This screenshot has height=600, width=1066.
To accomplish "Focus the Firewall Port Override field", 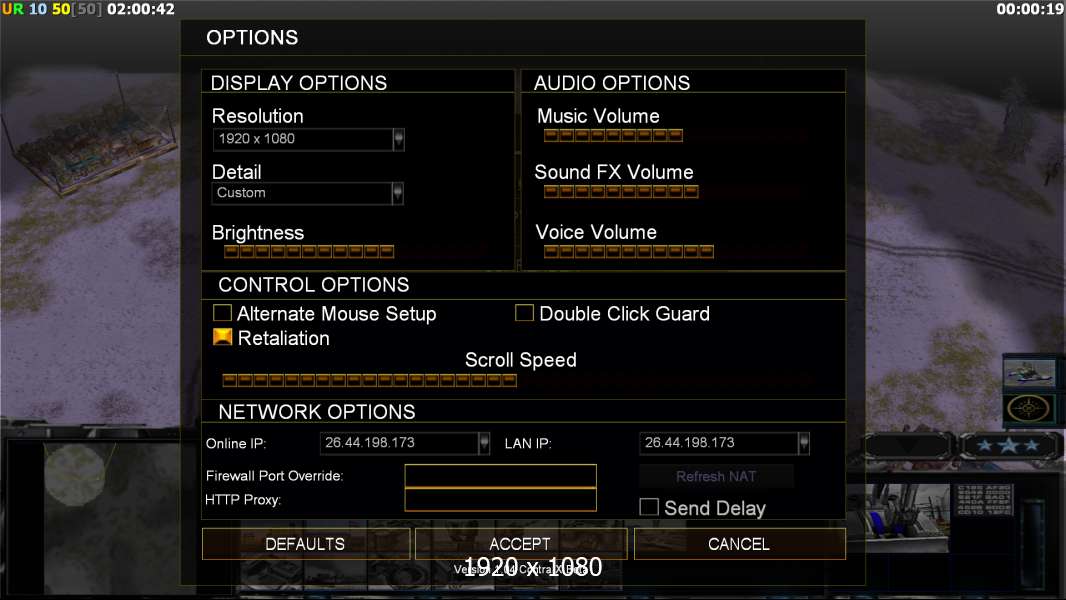I will pyautogui.click(x=500, y=476).
